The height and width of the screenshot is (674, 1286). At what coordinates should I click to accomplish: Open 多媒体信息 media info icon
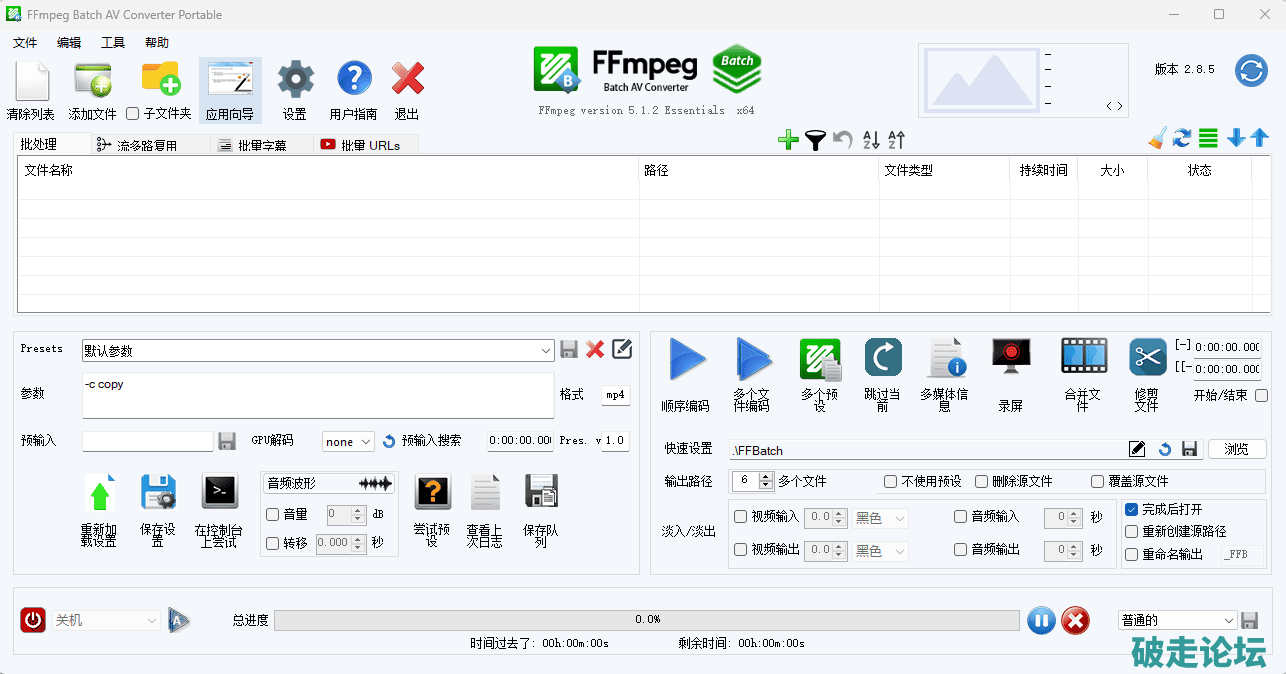[944, 357]
